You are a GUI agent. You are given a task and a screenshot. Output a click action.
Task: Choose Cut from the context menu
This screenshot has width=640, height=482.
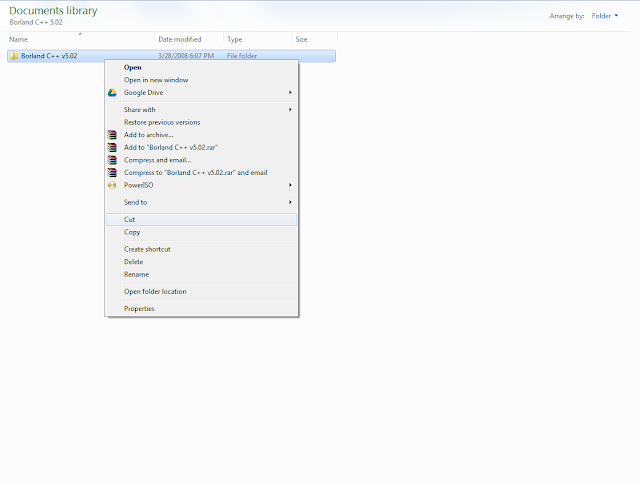pyautogui.click(x=201, y=220)
